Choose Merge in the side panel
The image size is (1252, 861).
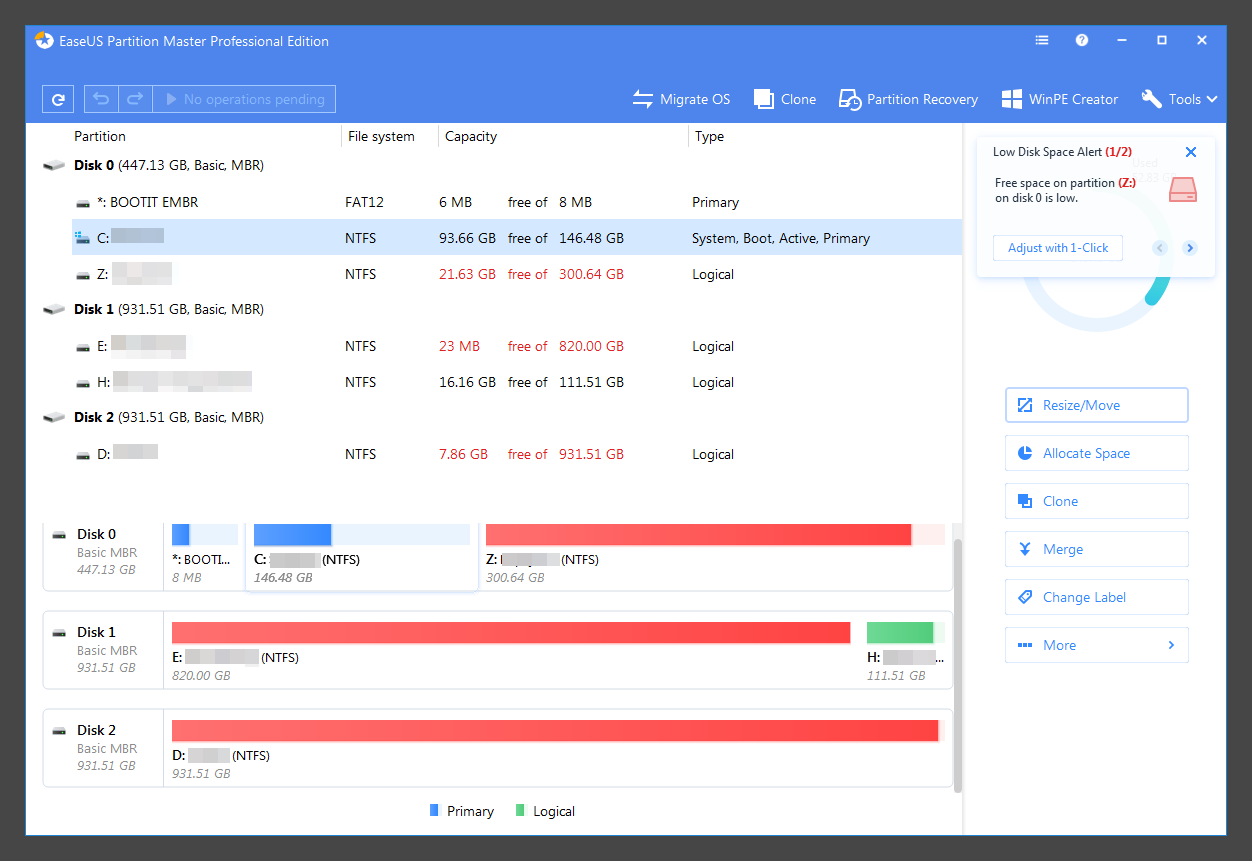[x=1096, y=549]
